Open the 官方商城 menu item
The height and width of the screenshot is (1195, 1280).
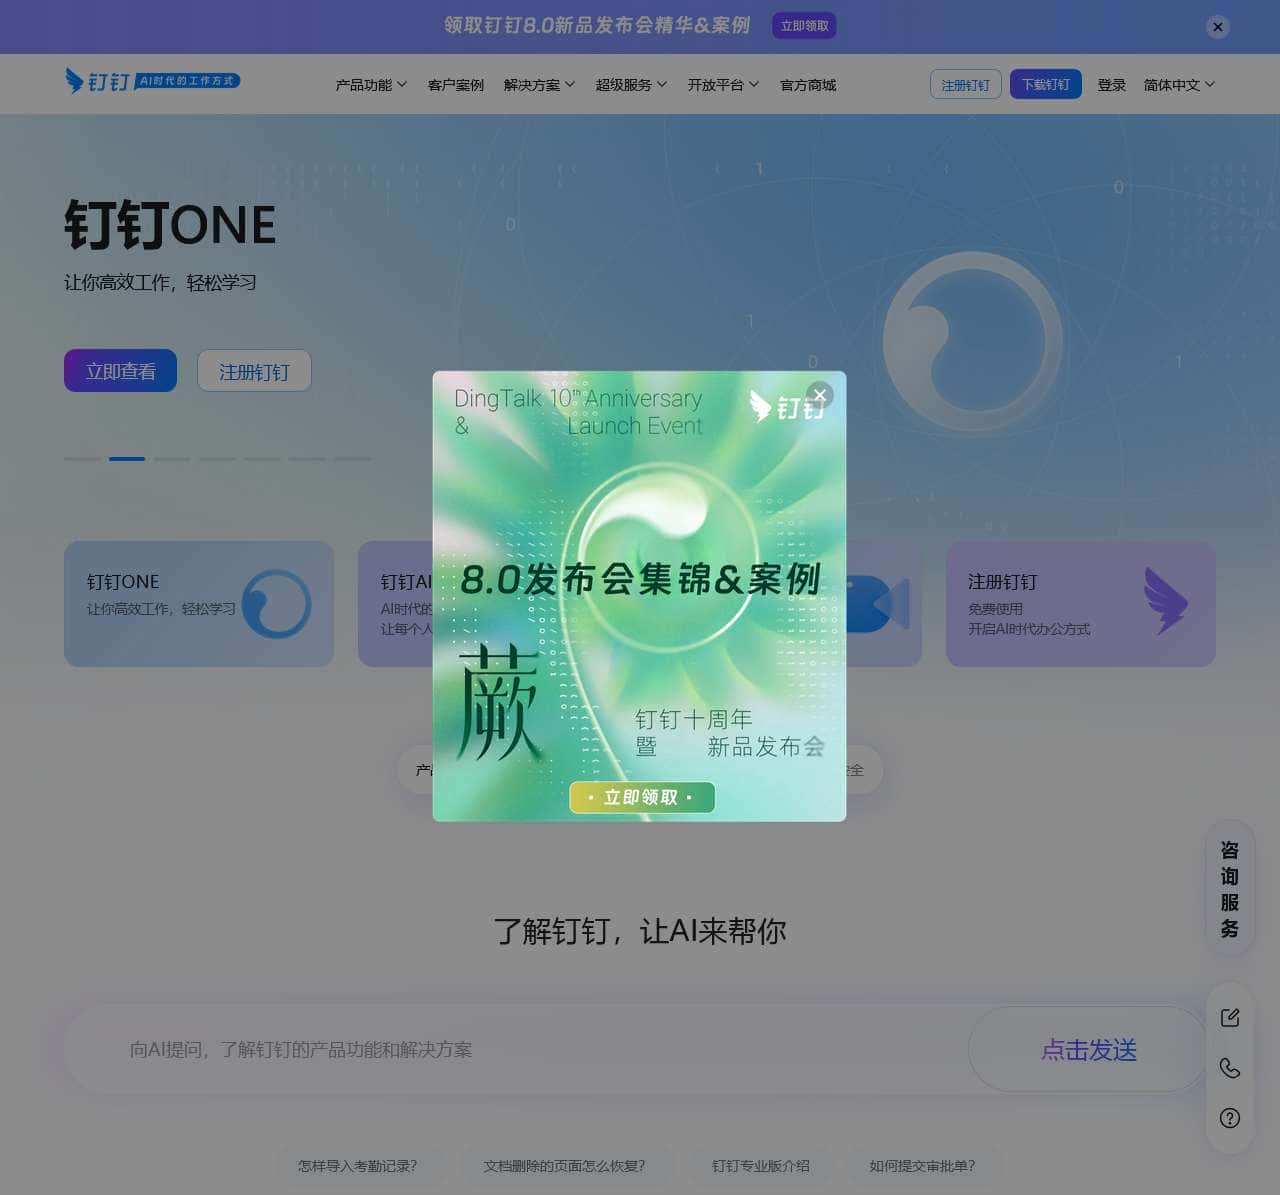[x=807, y=85]
